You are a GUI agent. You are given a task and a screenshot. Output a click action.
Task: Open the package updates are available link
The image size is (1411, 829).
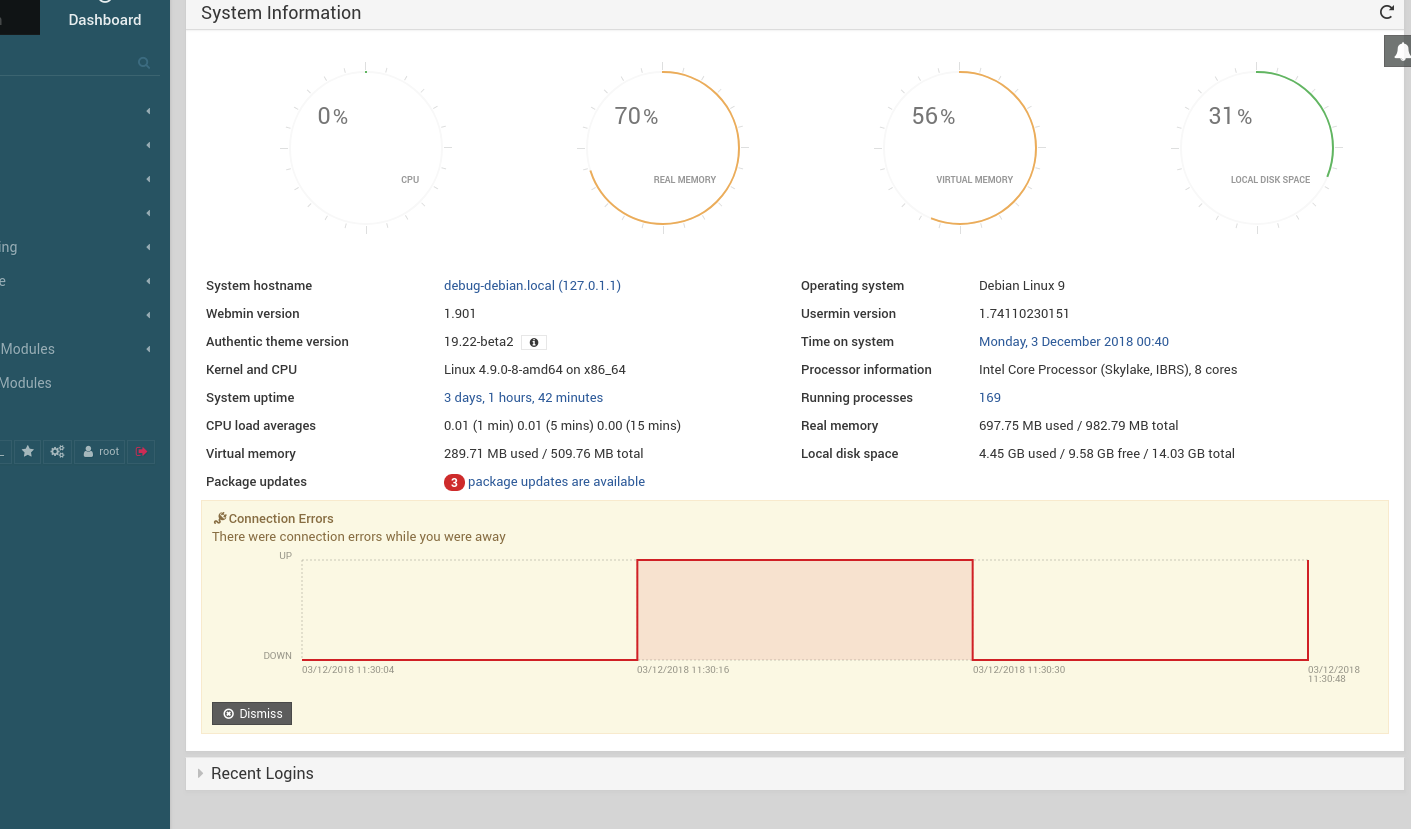pos(556,482)
